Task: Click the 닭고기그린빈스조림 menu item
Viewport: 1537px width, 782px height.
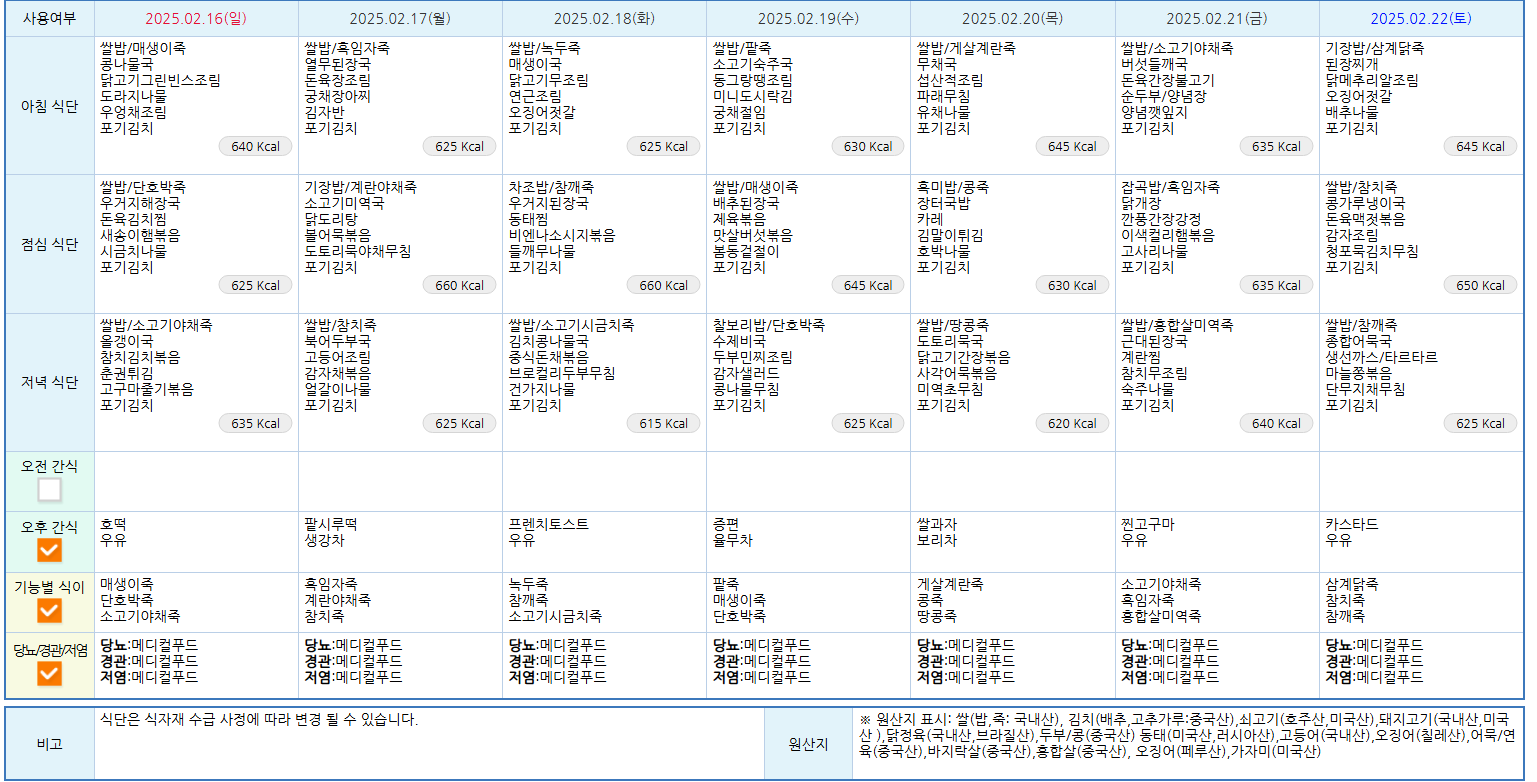Action: (160, 80)
